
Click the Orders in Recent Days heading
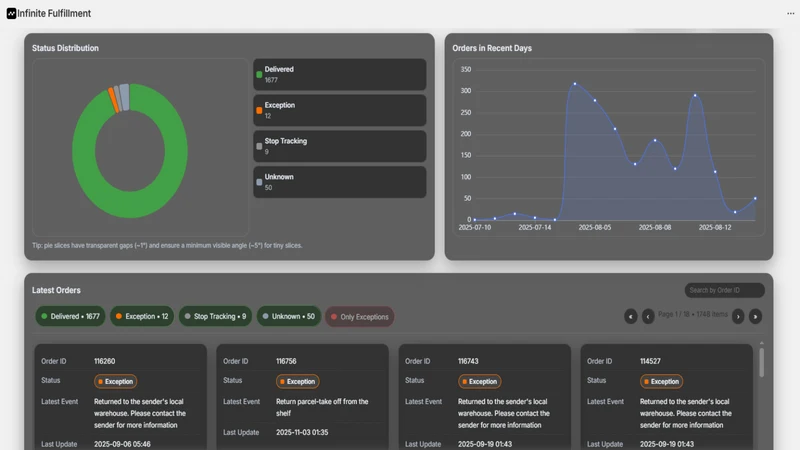[x=492, y=48]
